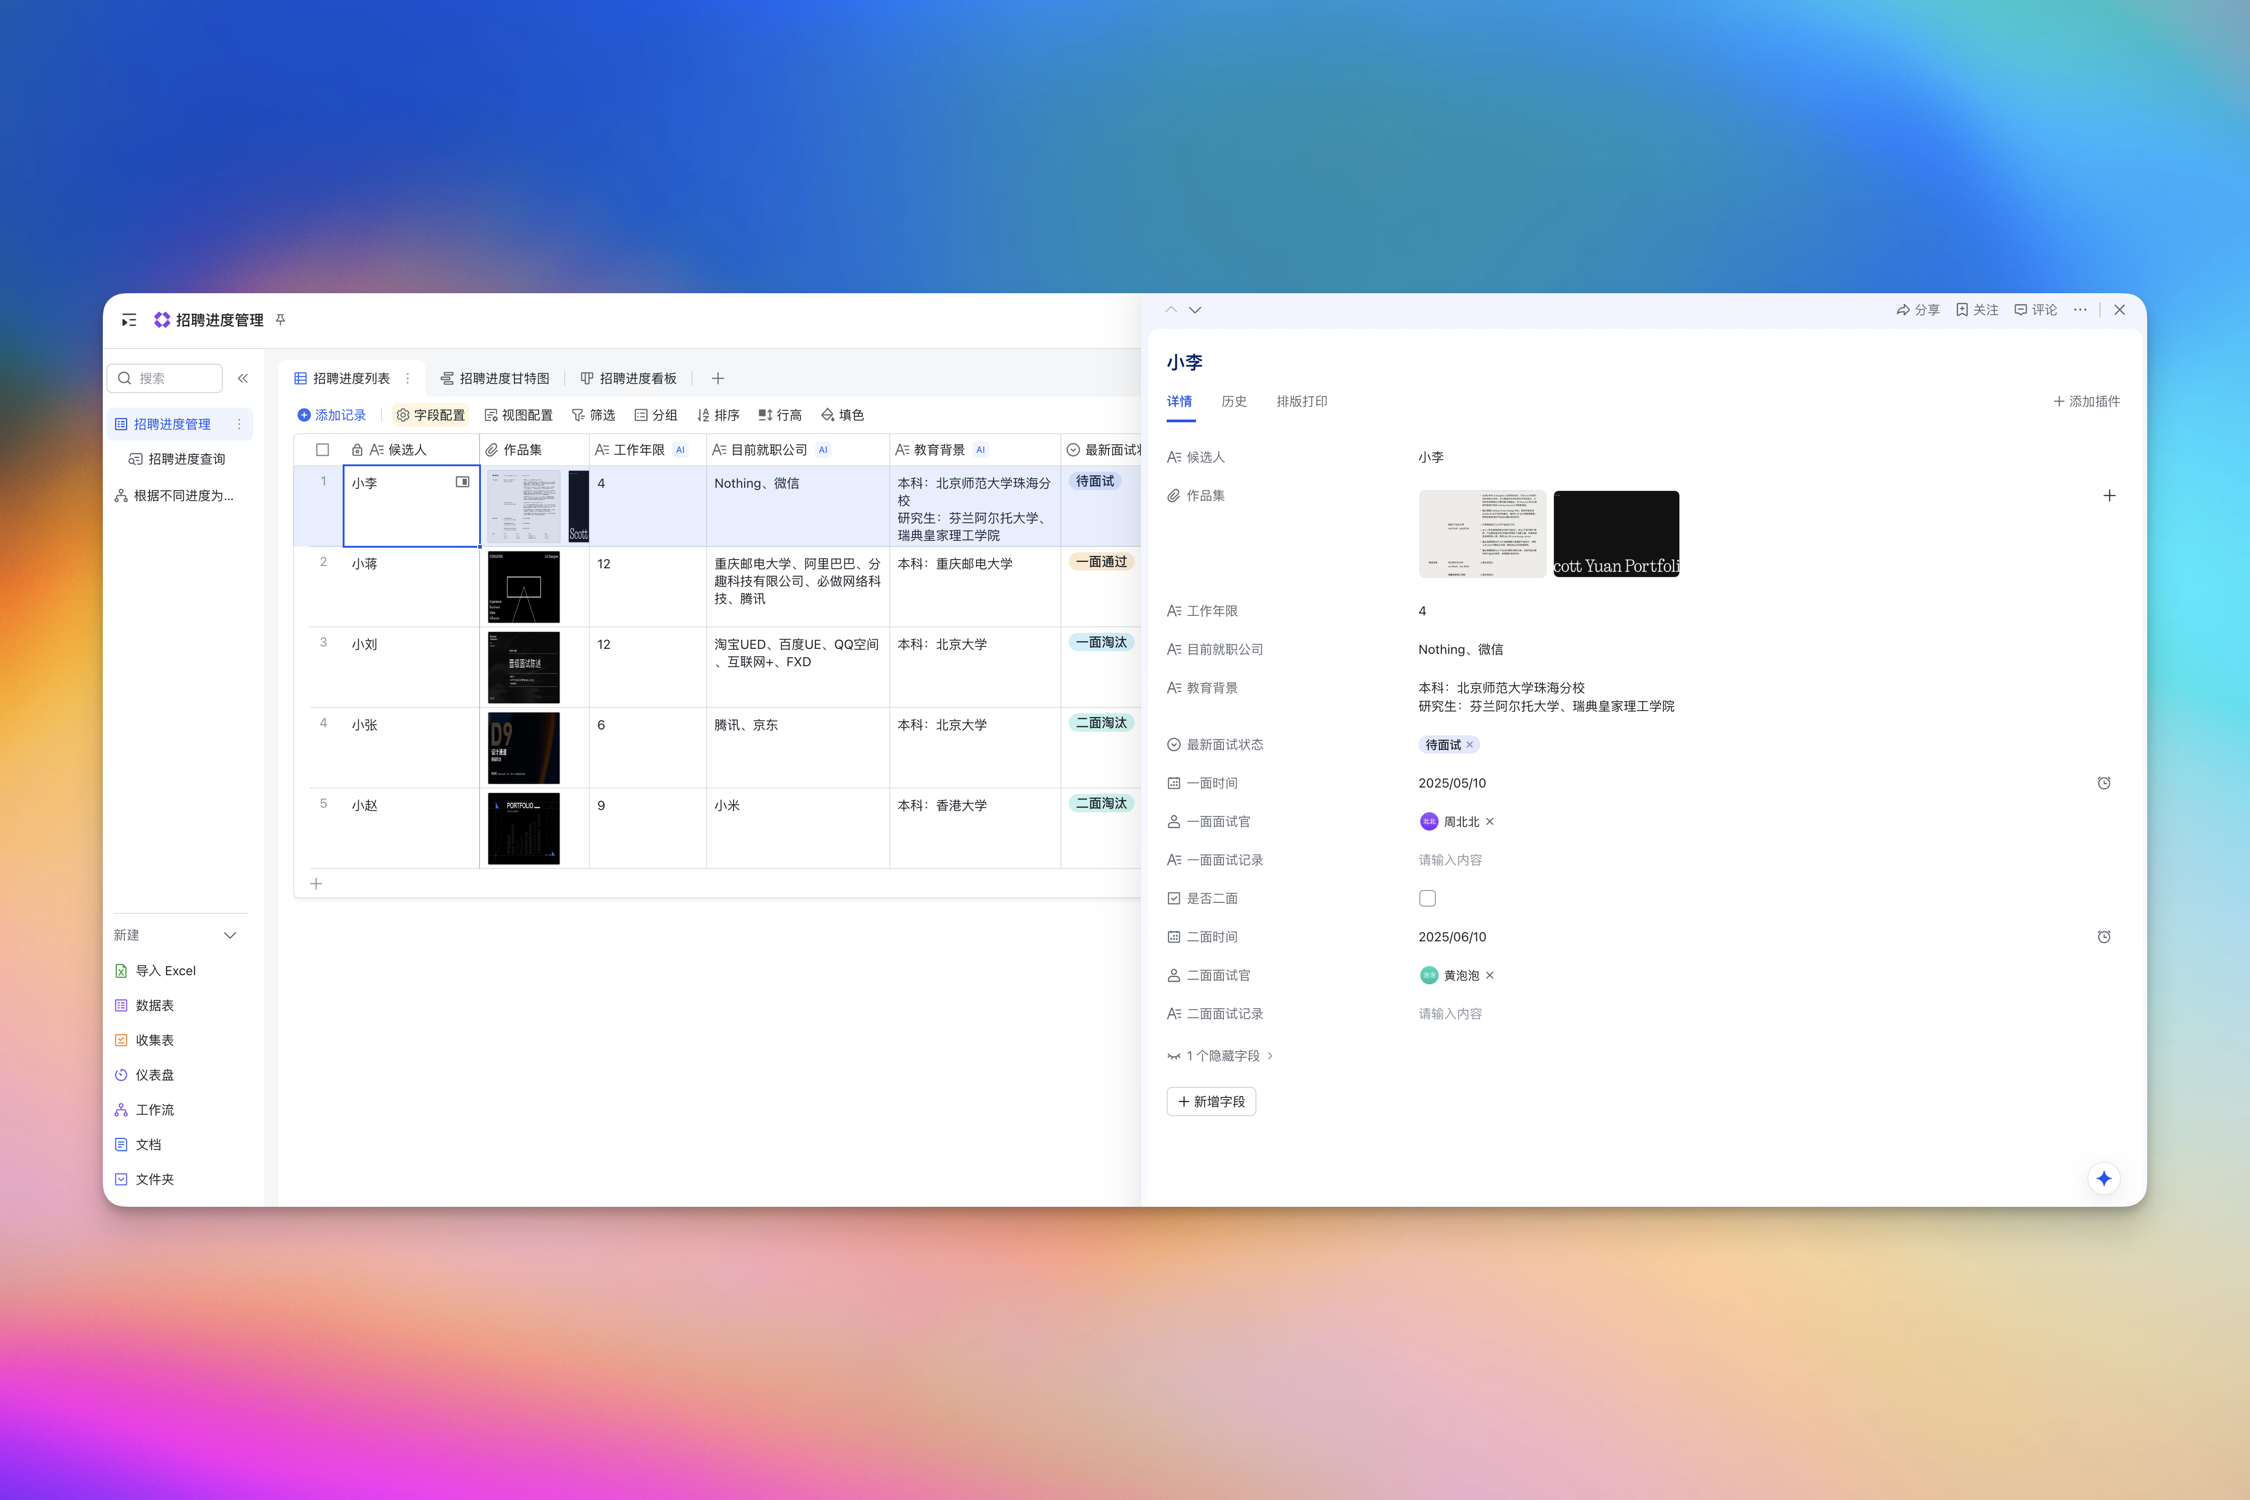This screenshot has width=2250, height=1500.
Task: Close the 小李 detail panel
Action: pos(2119,310)
